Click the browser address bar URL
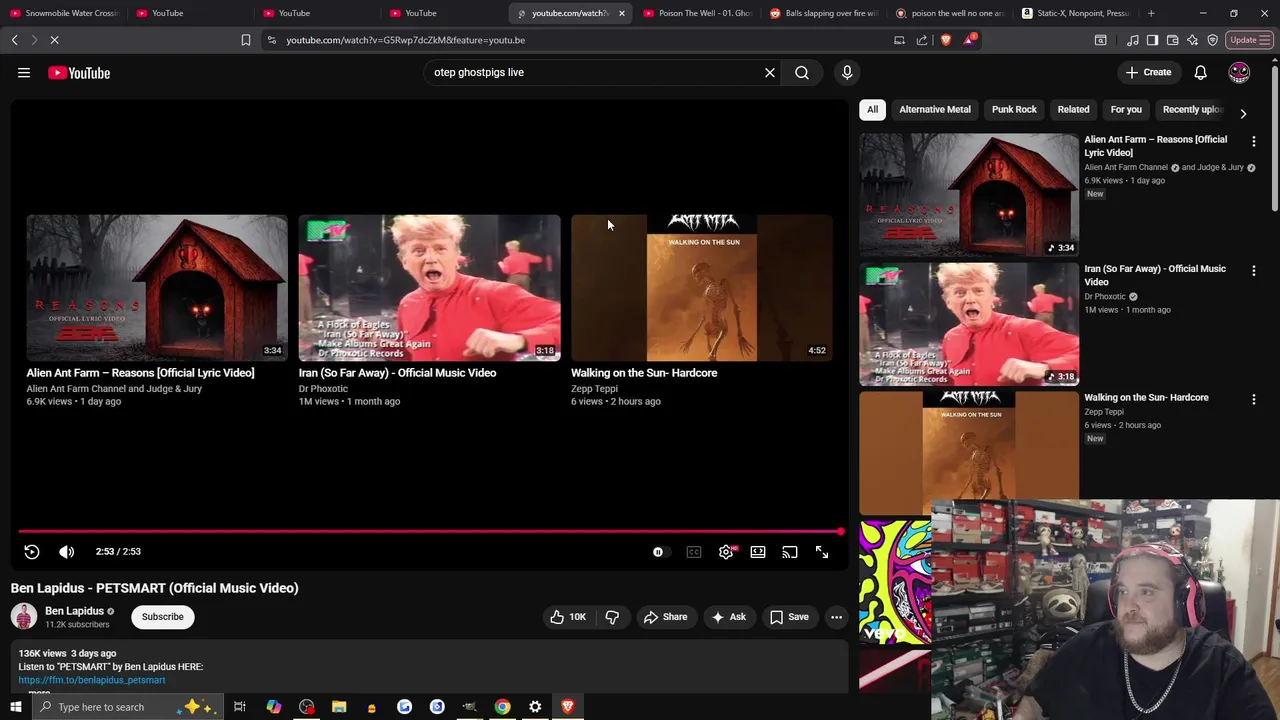1280x720 pixels. [405, 40]
